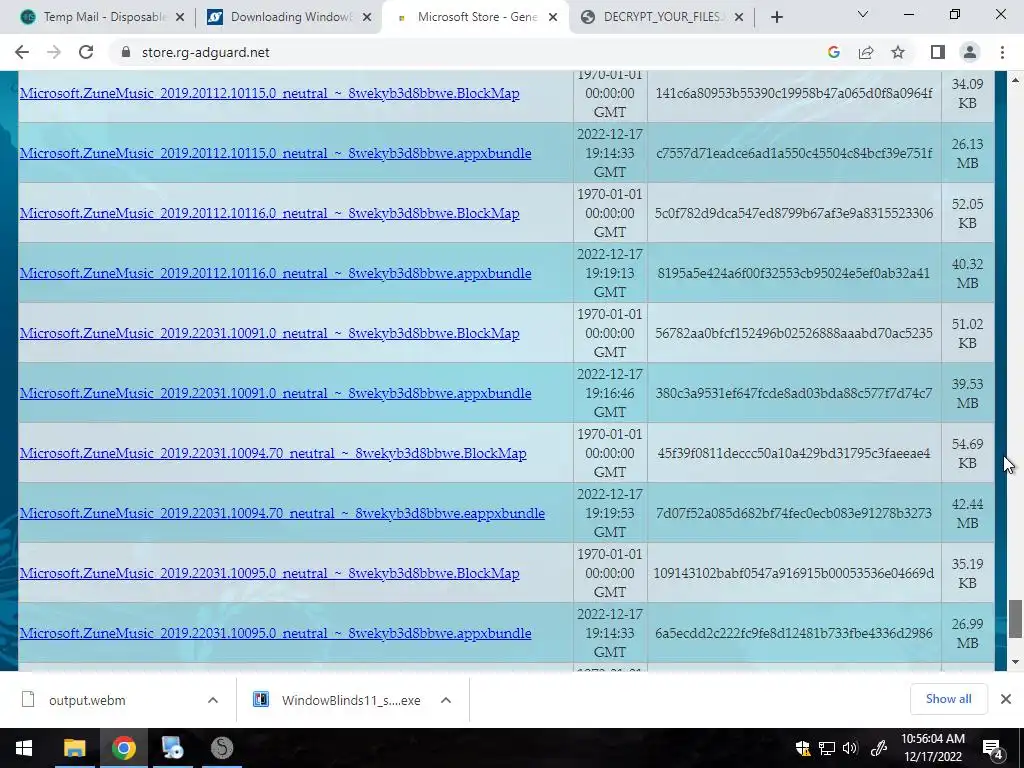Viewport: 1024px width, 768px height.
Task: Download ZuneMusic 2019.20112.10115.0 appxbundle
Action: pyautogui.click(x=276, y=153)
